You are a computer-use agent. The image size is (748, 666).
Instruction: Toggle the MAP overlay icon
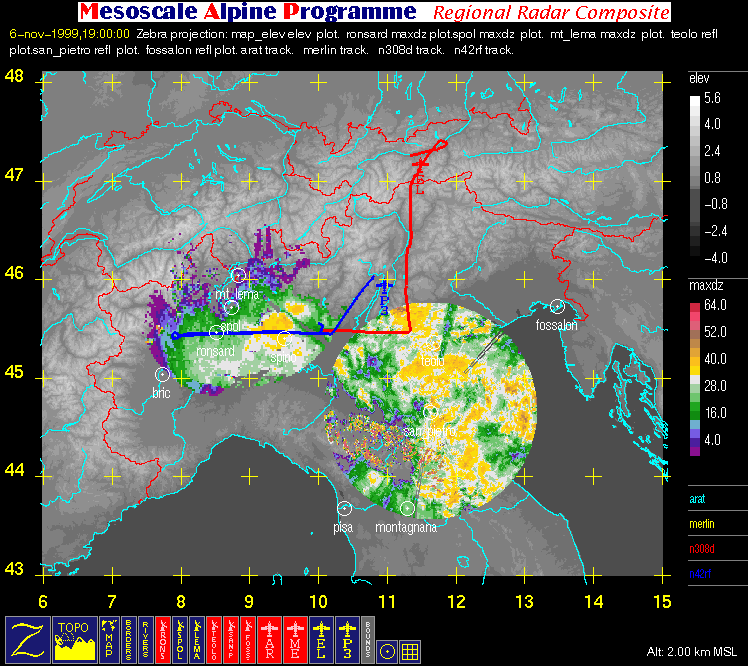click(x=109, y=639)
